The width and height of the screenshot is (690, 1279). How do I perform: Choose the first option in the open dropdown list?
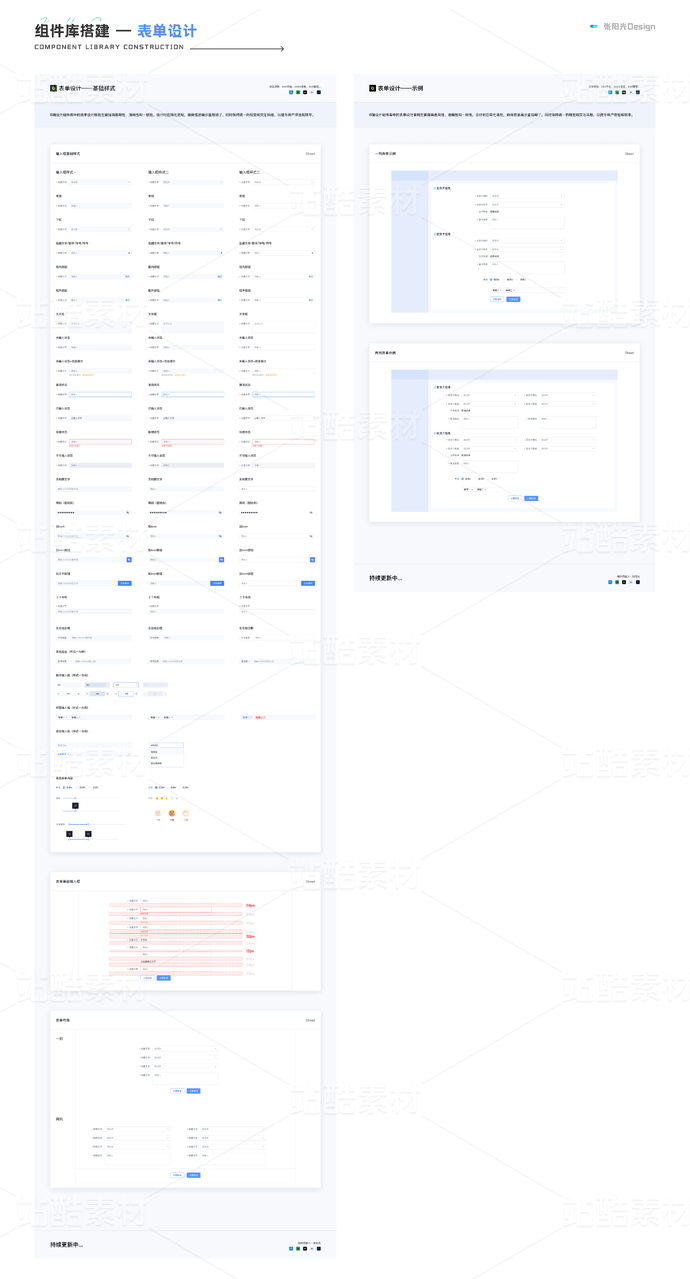tap(165, 752)
